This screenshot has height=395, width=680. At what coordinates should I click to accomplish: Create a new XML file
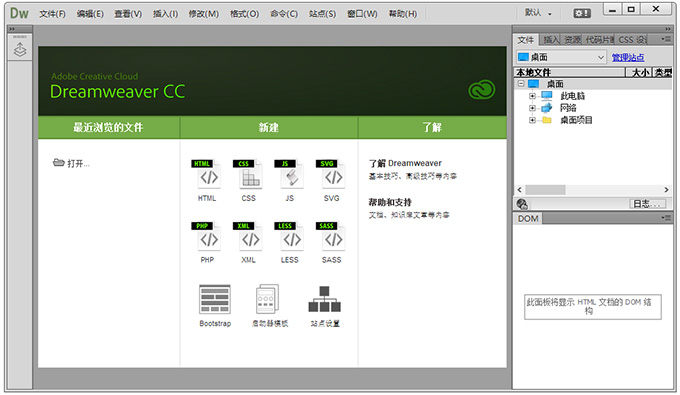(x=248, y=242)
